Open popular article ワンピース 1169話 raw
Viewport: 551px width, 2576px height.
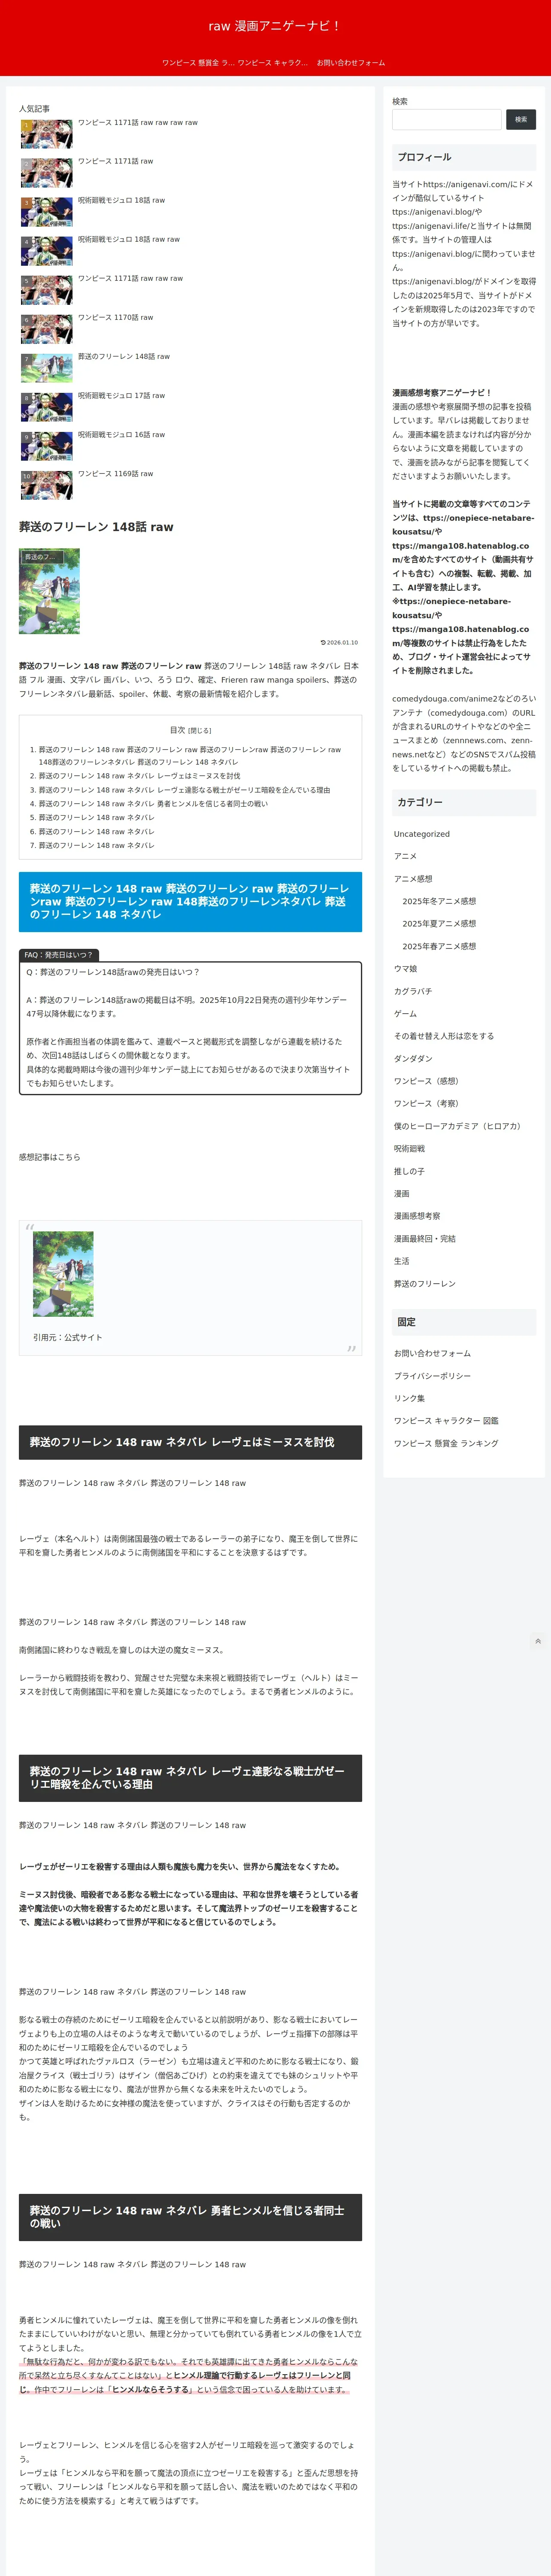pos(116,474)
